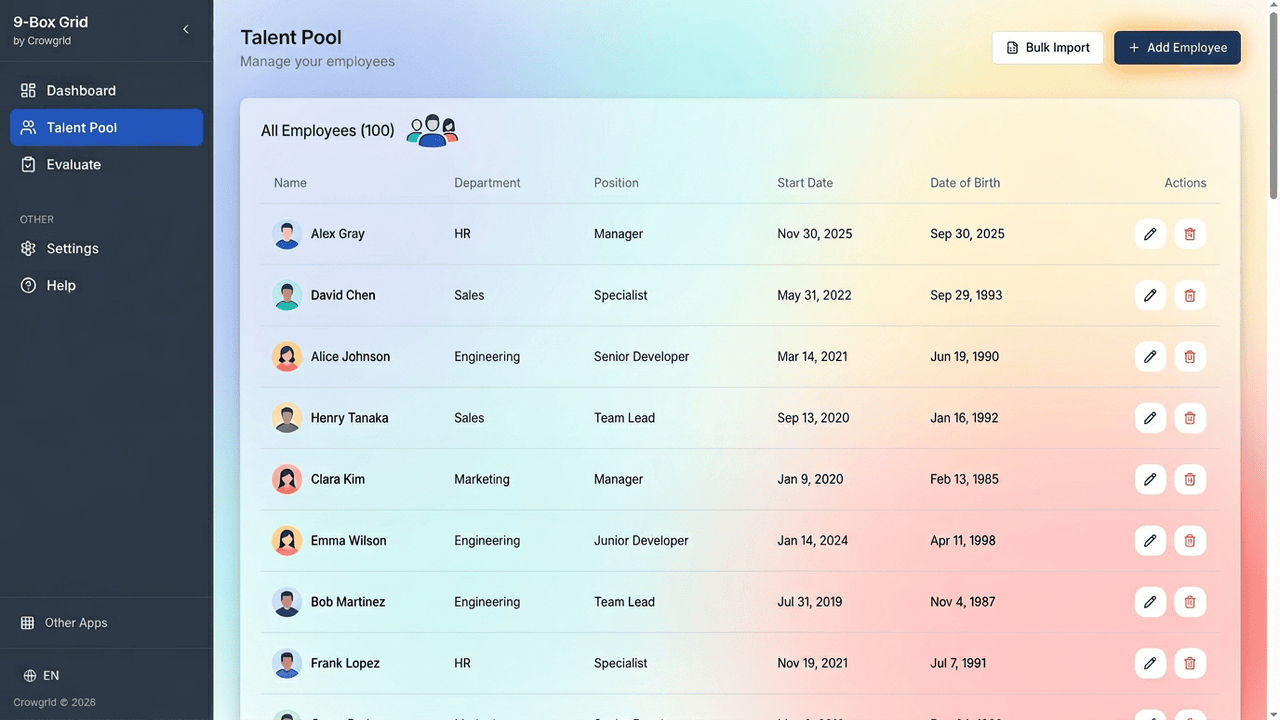Click the EN language globe icon
This screenshot has height=720, width=1280.
coord(25,675)
